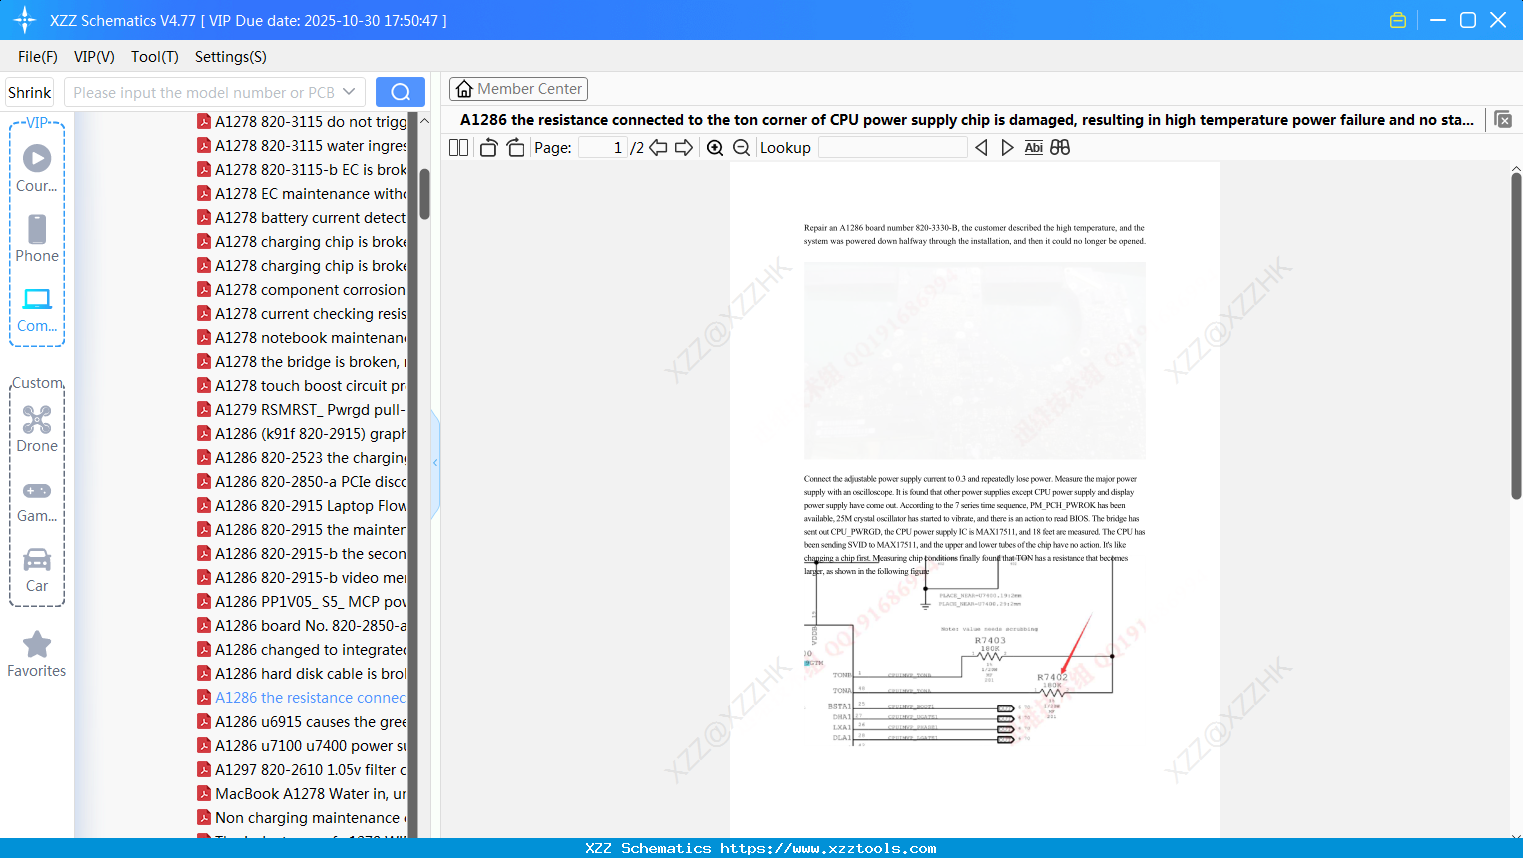This screenshot has width=1523, height=858.
Task: Open A1286 820-2523 the charging file
Action: (302, 458)
